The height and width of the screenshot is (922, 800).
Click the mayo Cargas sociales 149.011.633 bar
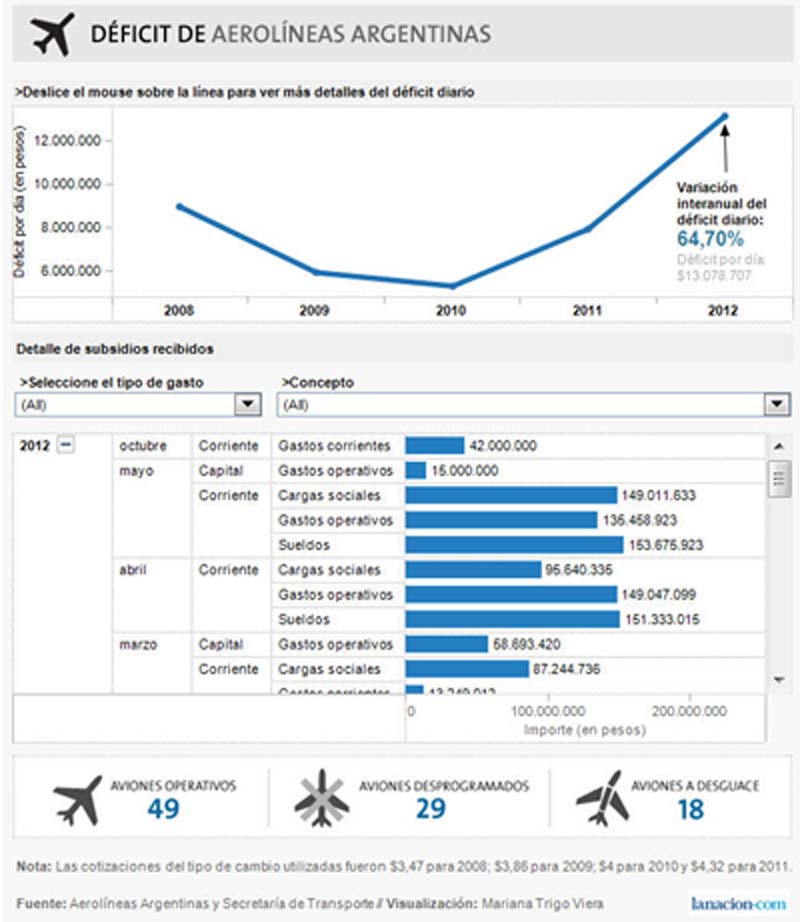(x=511, y=495)
